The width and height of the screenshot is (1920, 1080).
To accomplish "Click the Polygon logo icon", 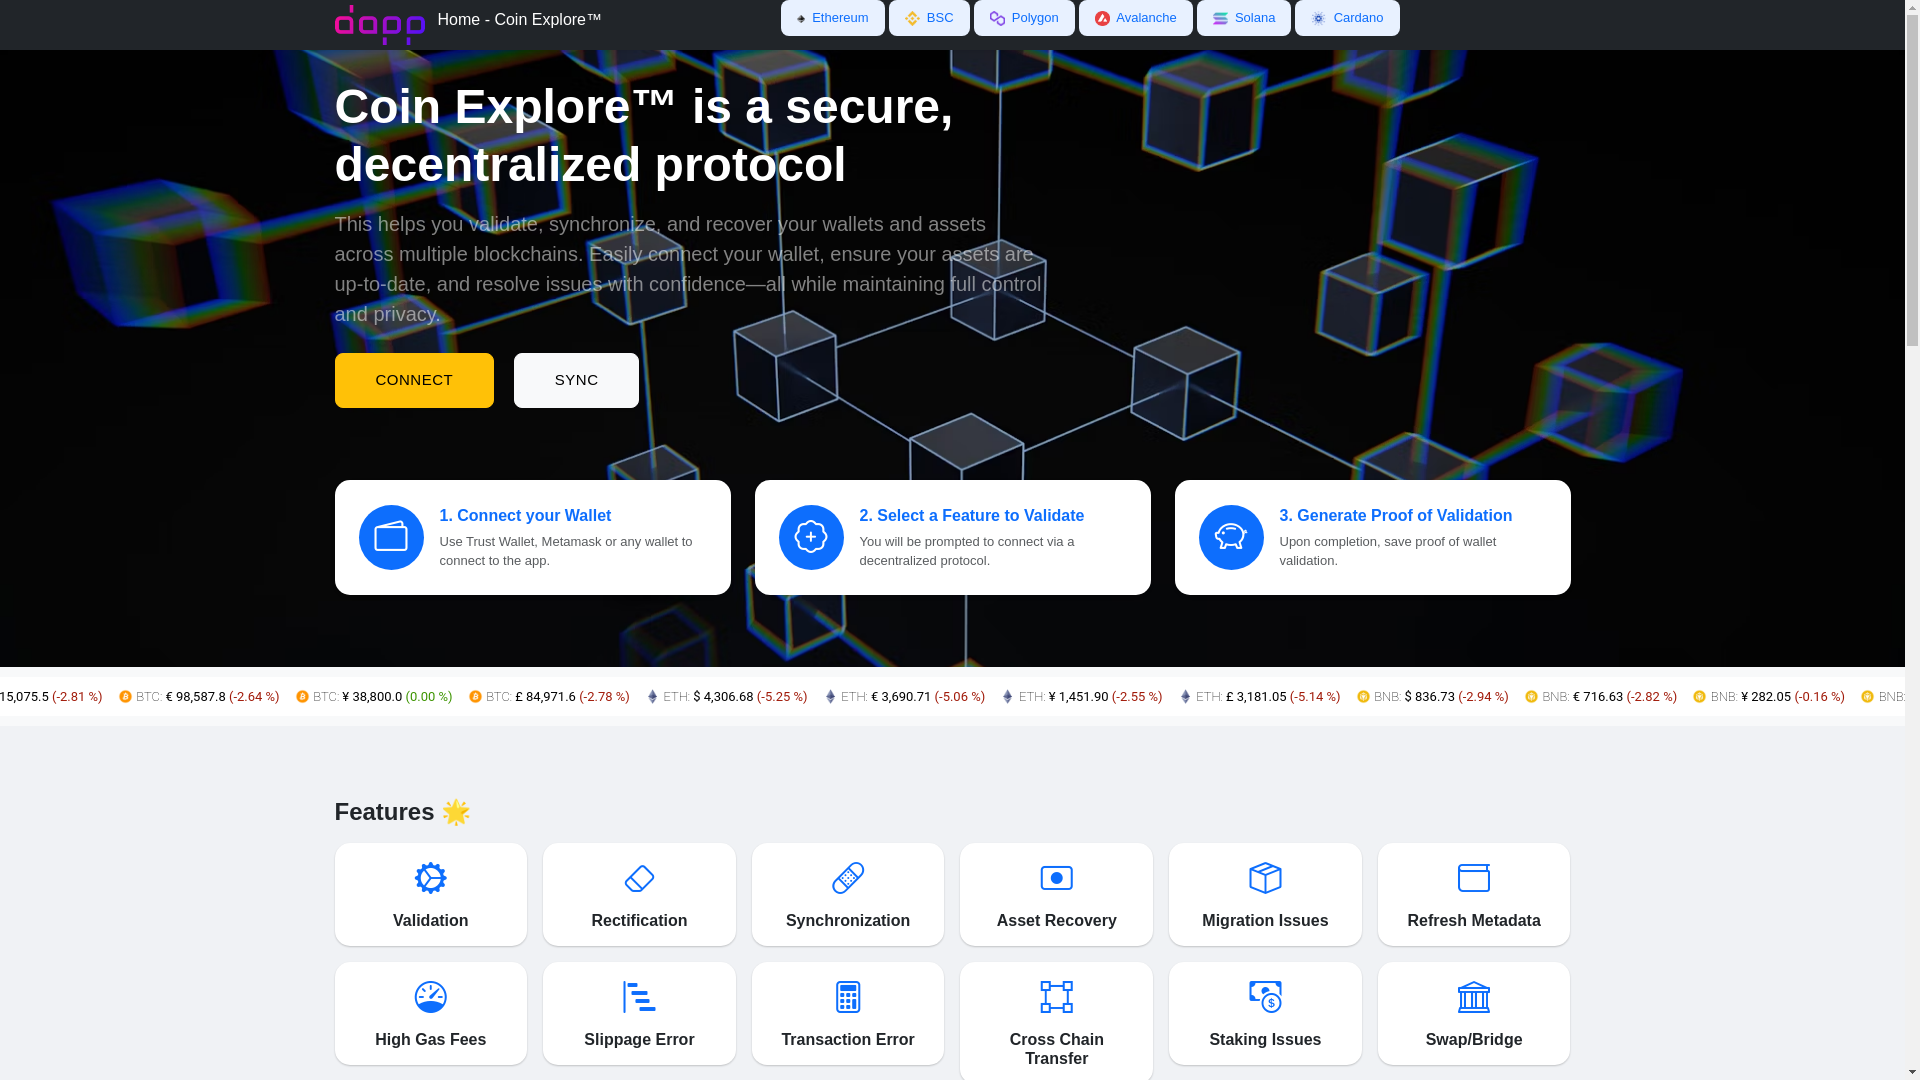I will [997, 18].
